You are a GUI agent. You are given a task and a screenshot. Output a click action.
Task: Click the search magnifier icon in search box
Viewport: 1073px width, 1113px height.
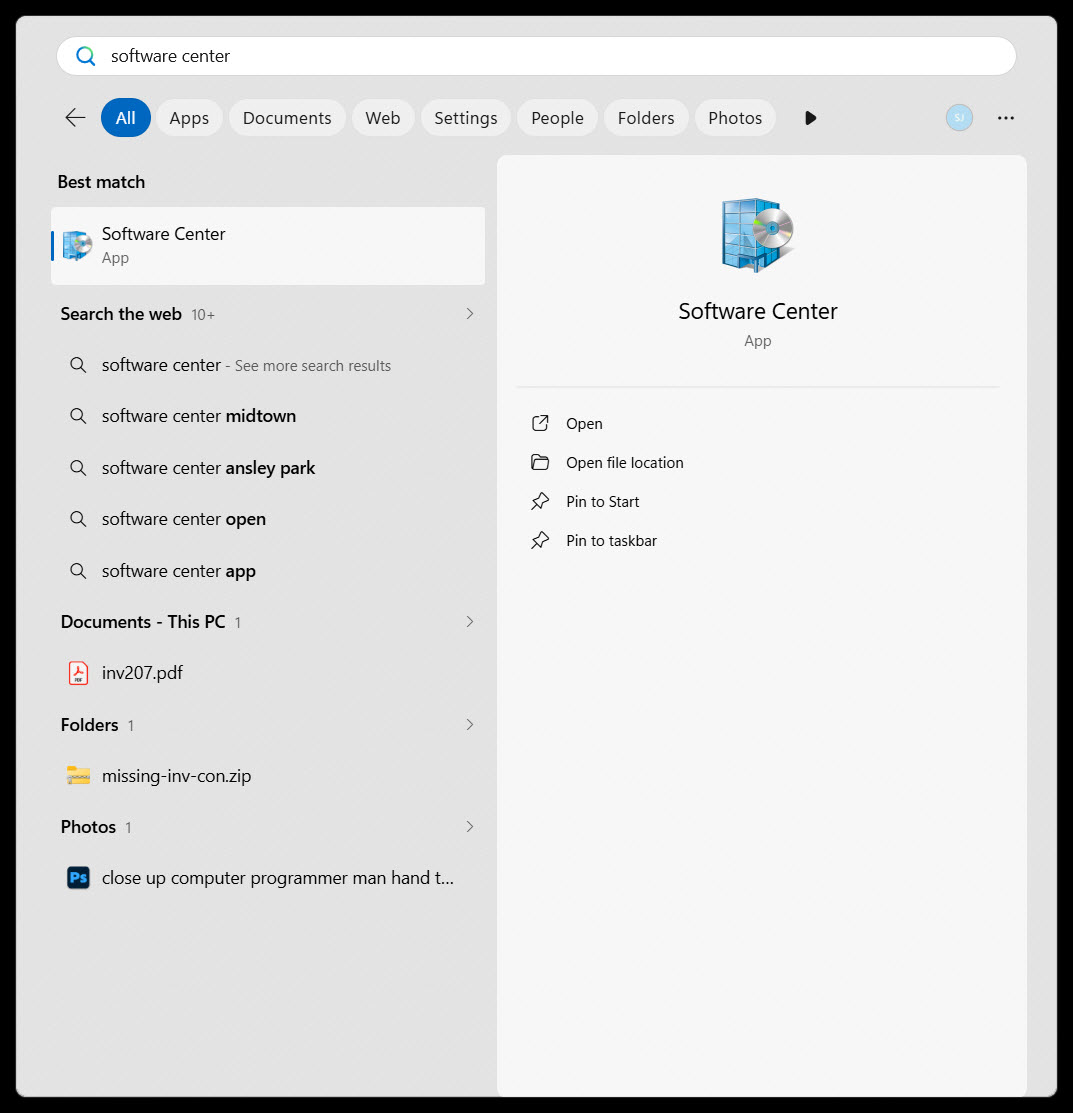[85, 56]
